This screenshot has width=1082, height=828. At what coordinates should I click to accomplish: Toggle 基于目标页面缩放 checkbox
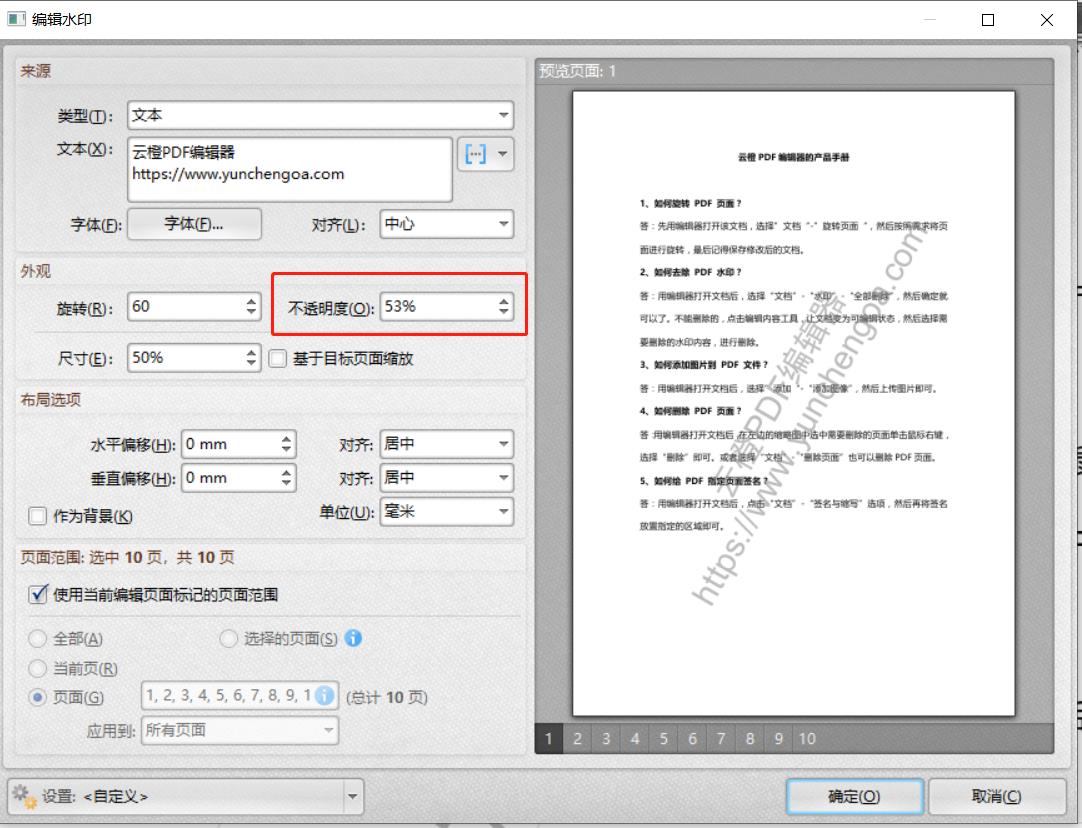coord(277,359)
